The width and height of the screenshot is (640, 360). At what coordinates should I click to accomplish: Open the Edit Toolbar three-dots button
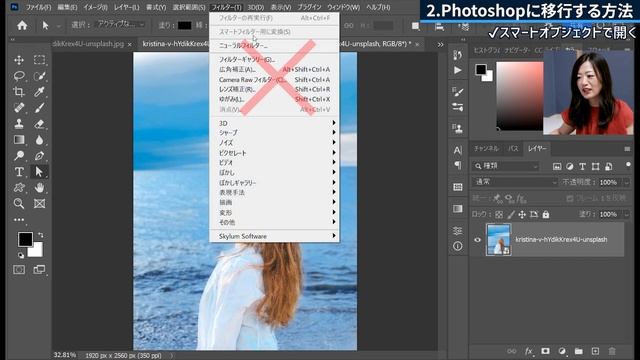click(19, 220)
